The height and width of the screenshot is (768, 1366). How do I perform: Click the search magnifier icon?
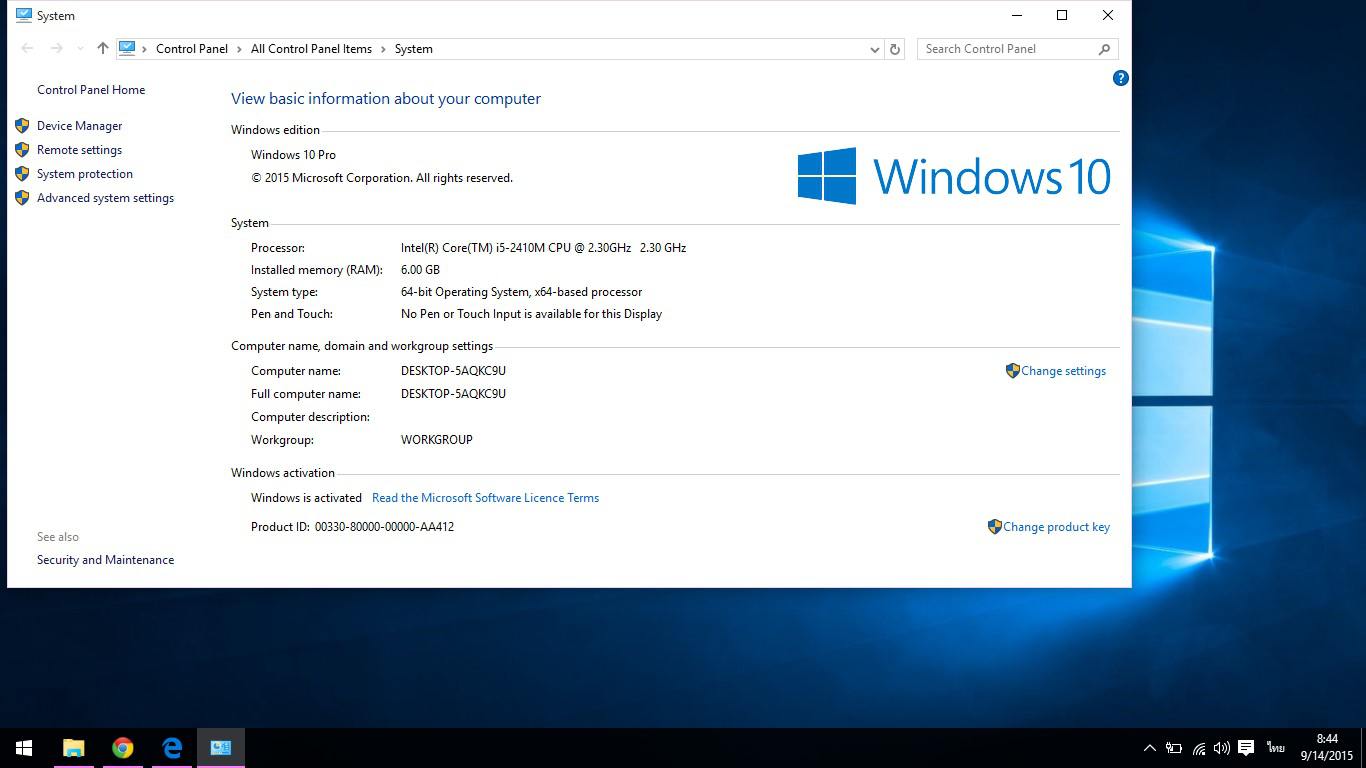(1104, 49)
